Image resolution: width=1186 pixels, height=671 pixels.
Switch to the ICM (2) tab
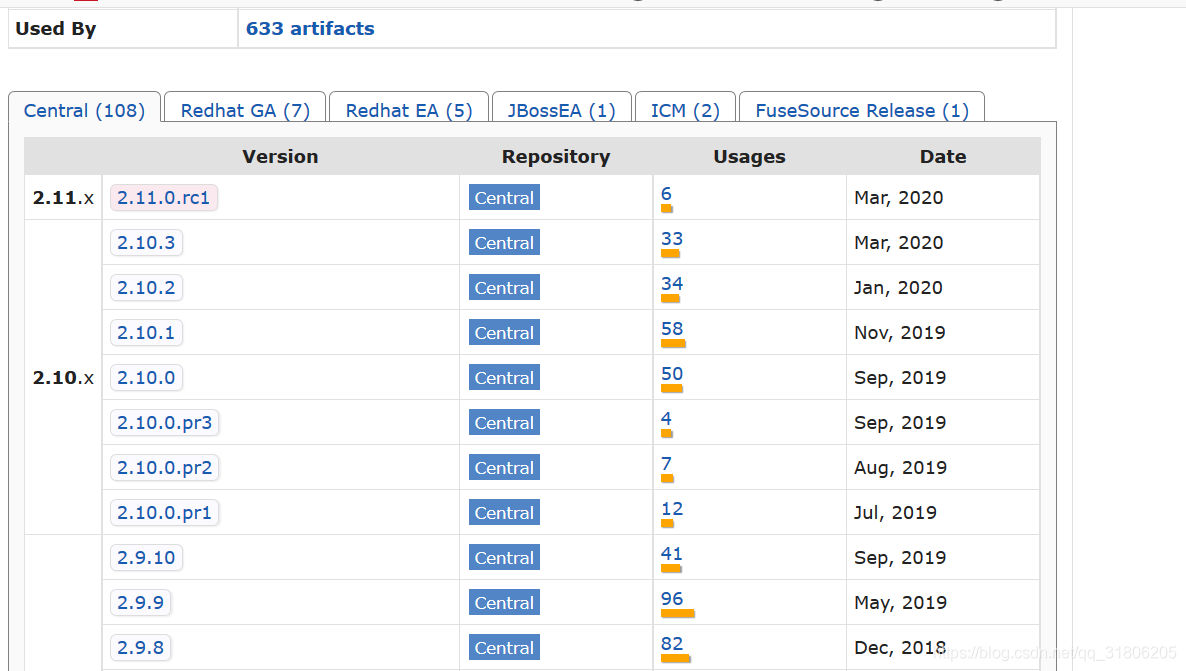(x=685, y=110)
